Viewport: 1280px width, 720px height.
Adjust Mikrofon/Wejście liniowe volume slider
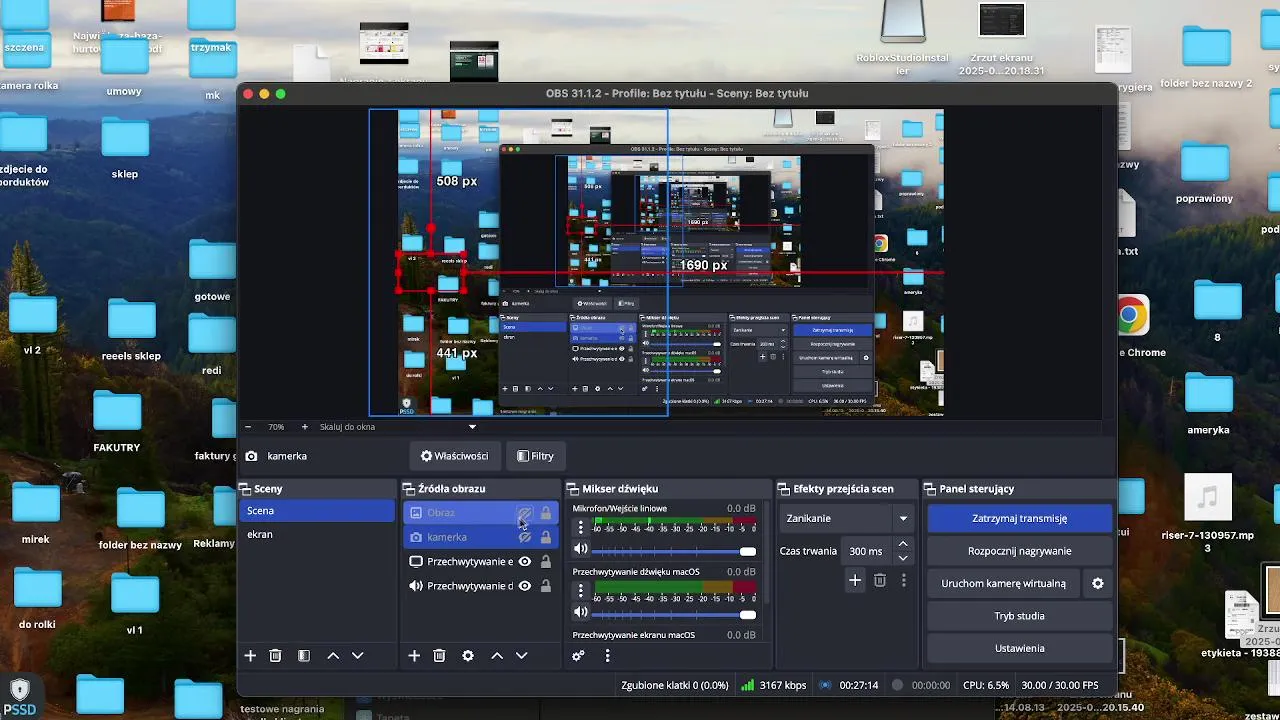coord(674,551)
